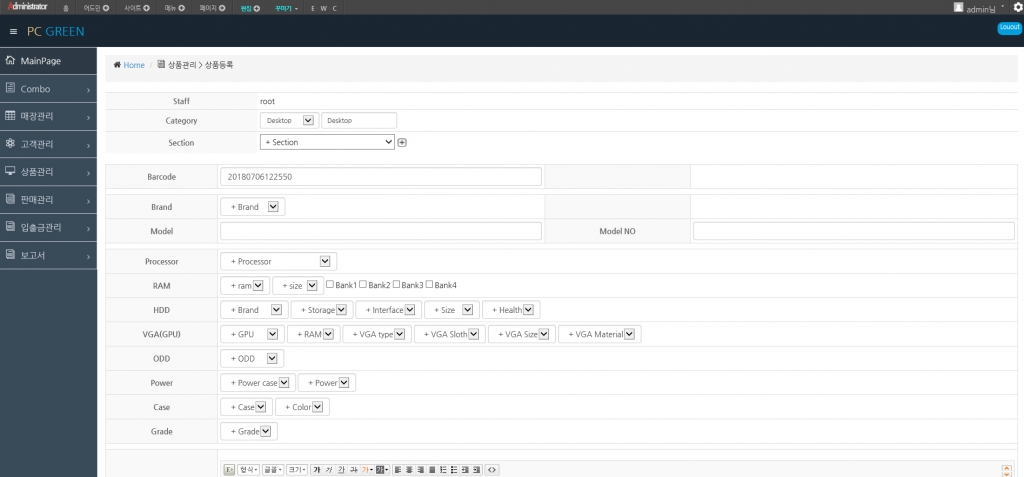Open the RAM + size dropdown

[297, 286]
